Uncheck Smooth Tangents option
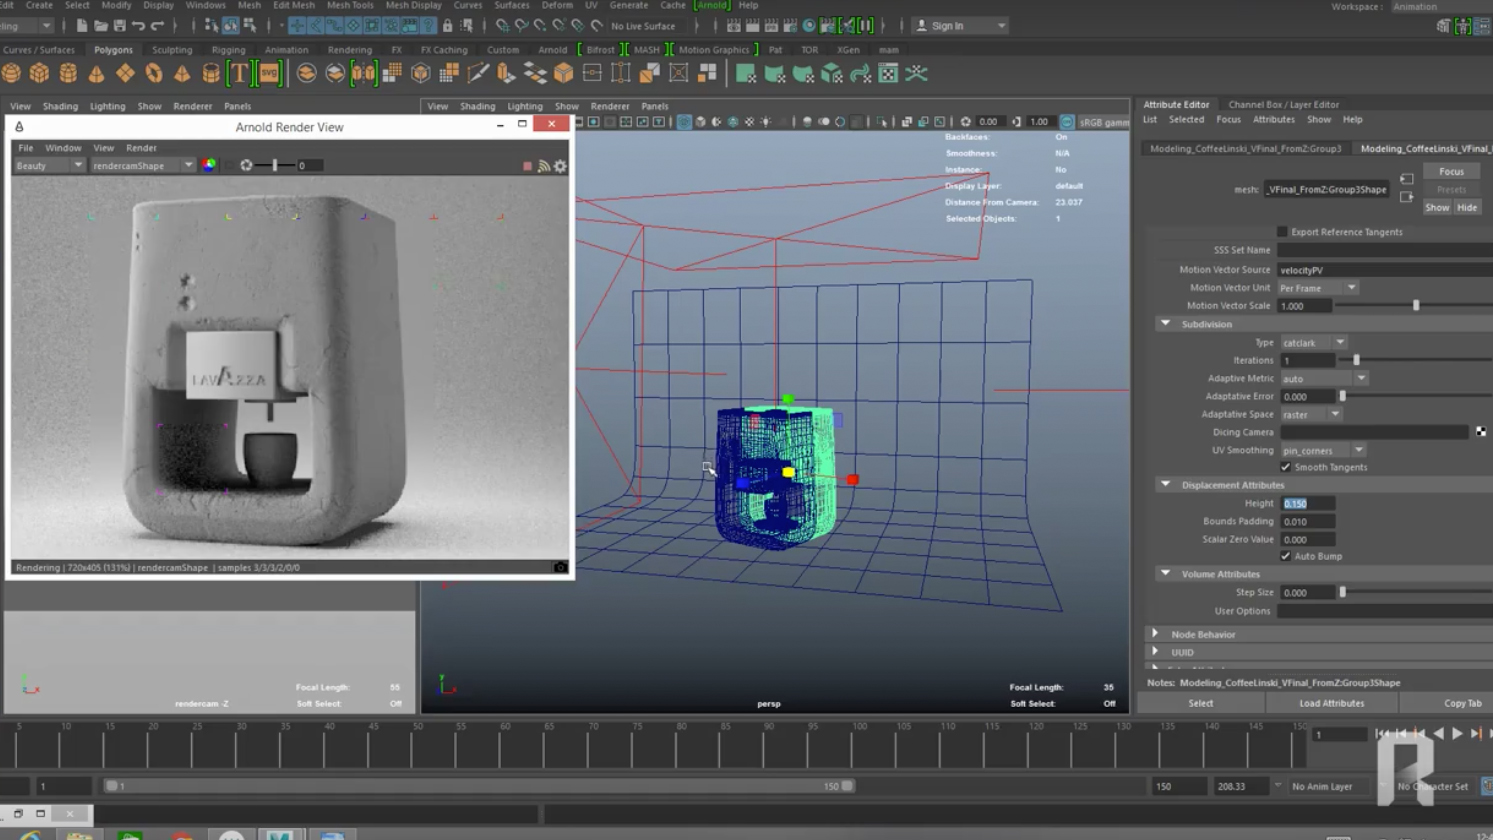The width and height of the screenshot is (1493, 840). [1286, 467]
